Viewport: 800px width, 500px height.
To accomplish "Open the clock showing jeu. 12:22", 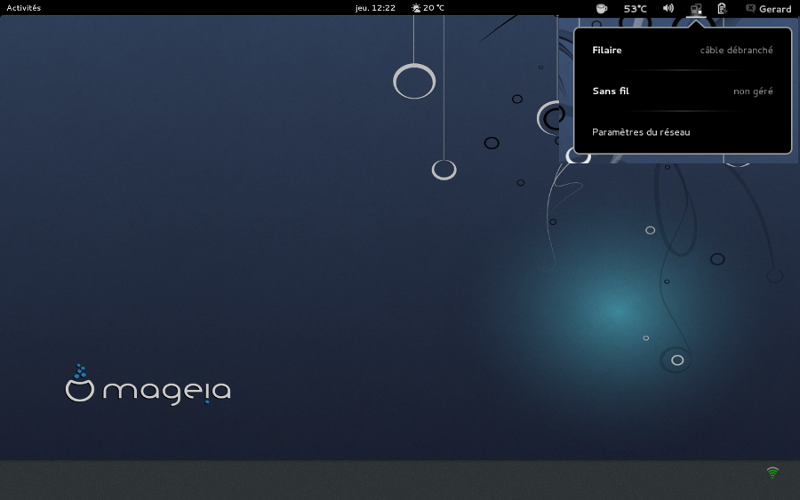I will (x=375, y=8).
